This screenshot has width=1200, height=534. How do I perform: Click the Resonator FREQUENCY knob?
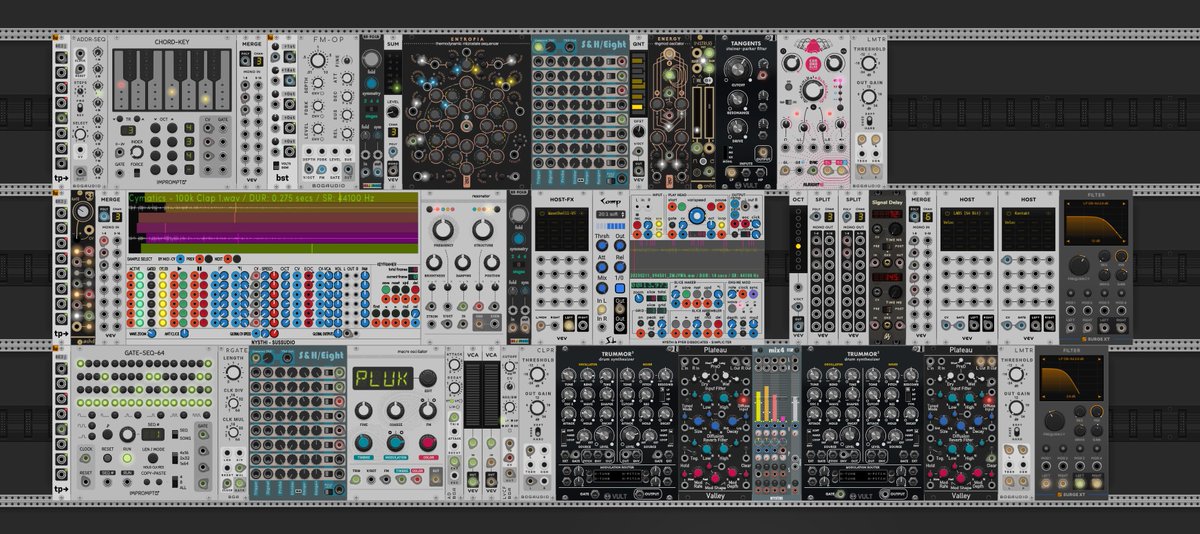click(443, 229)
